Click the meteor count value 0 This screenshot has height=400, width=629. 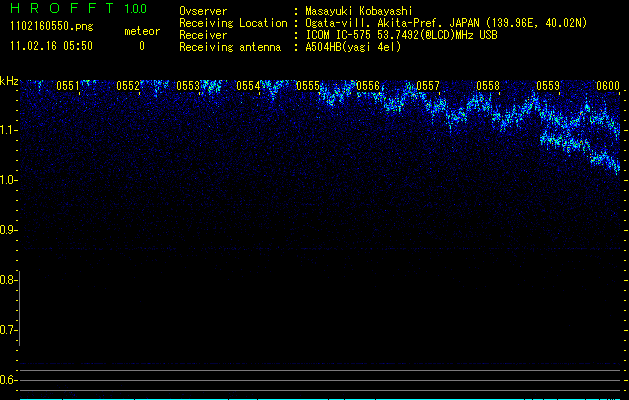coord(142,46)
